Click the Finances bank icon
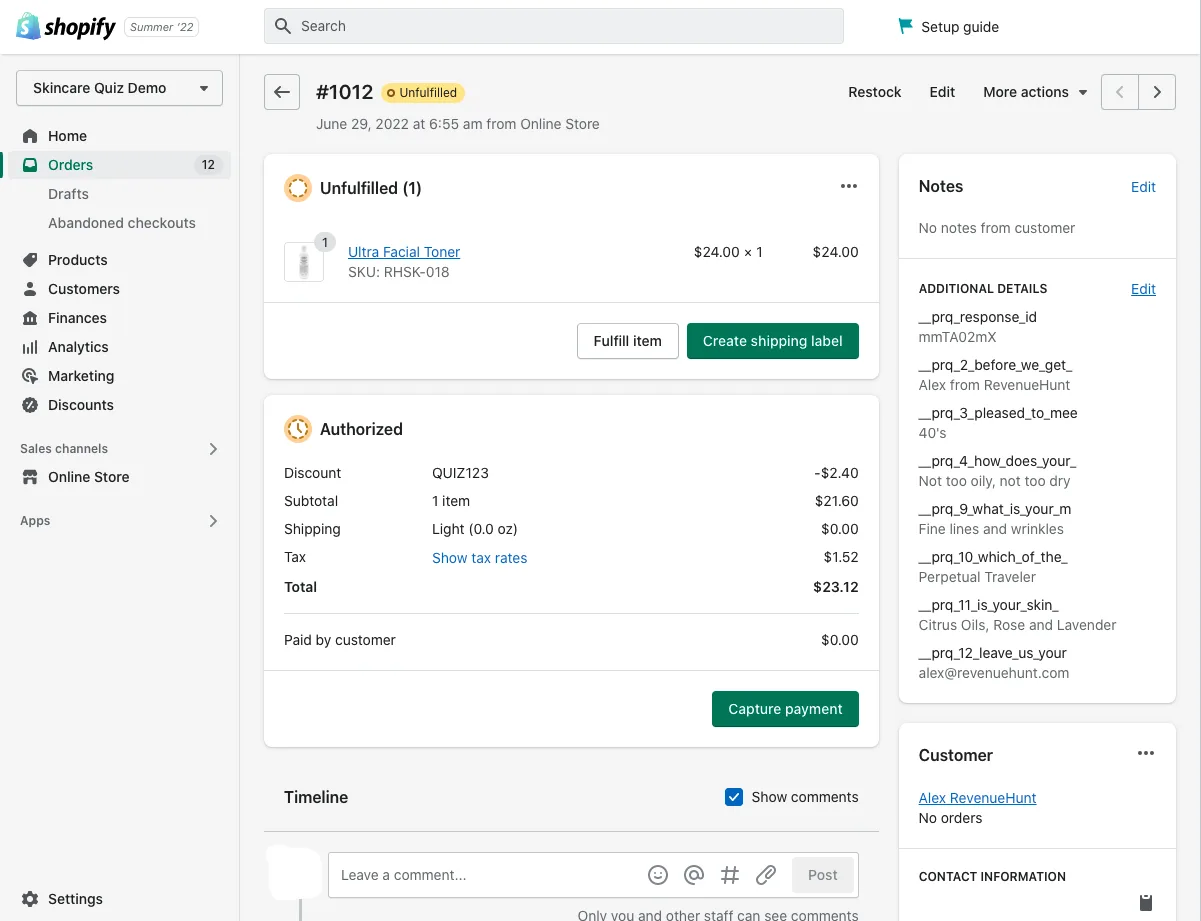Screen dimensions: 1201x921 coord(30,318)
